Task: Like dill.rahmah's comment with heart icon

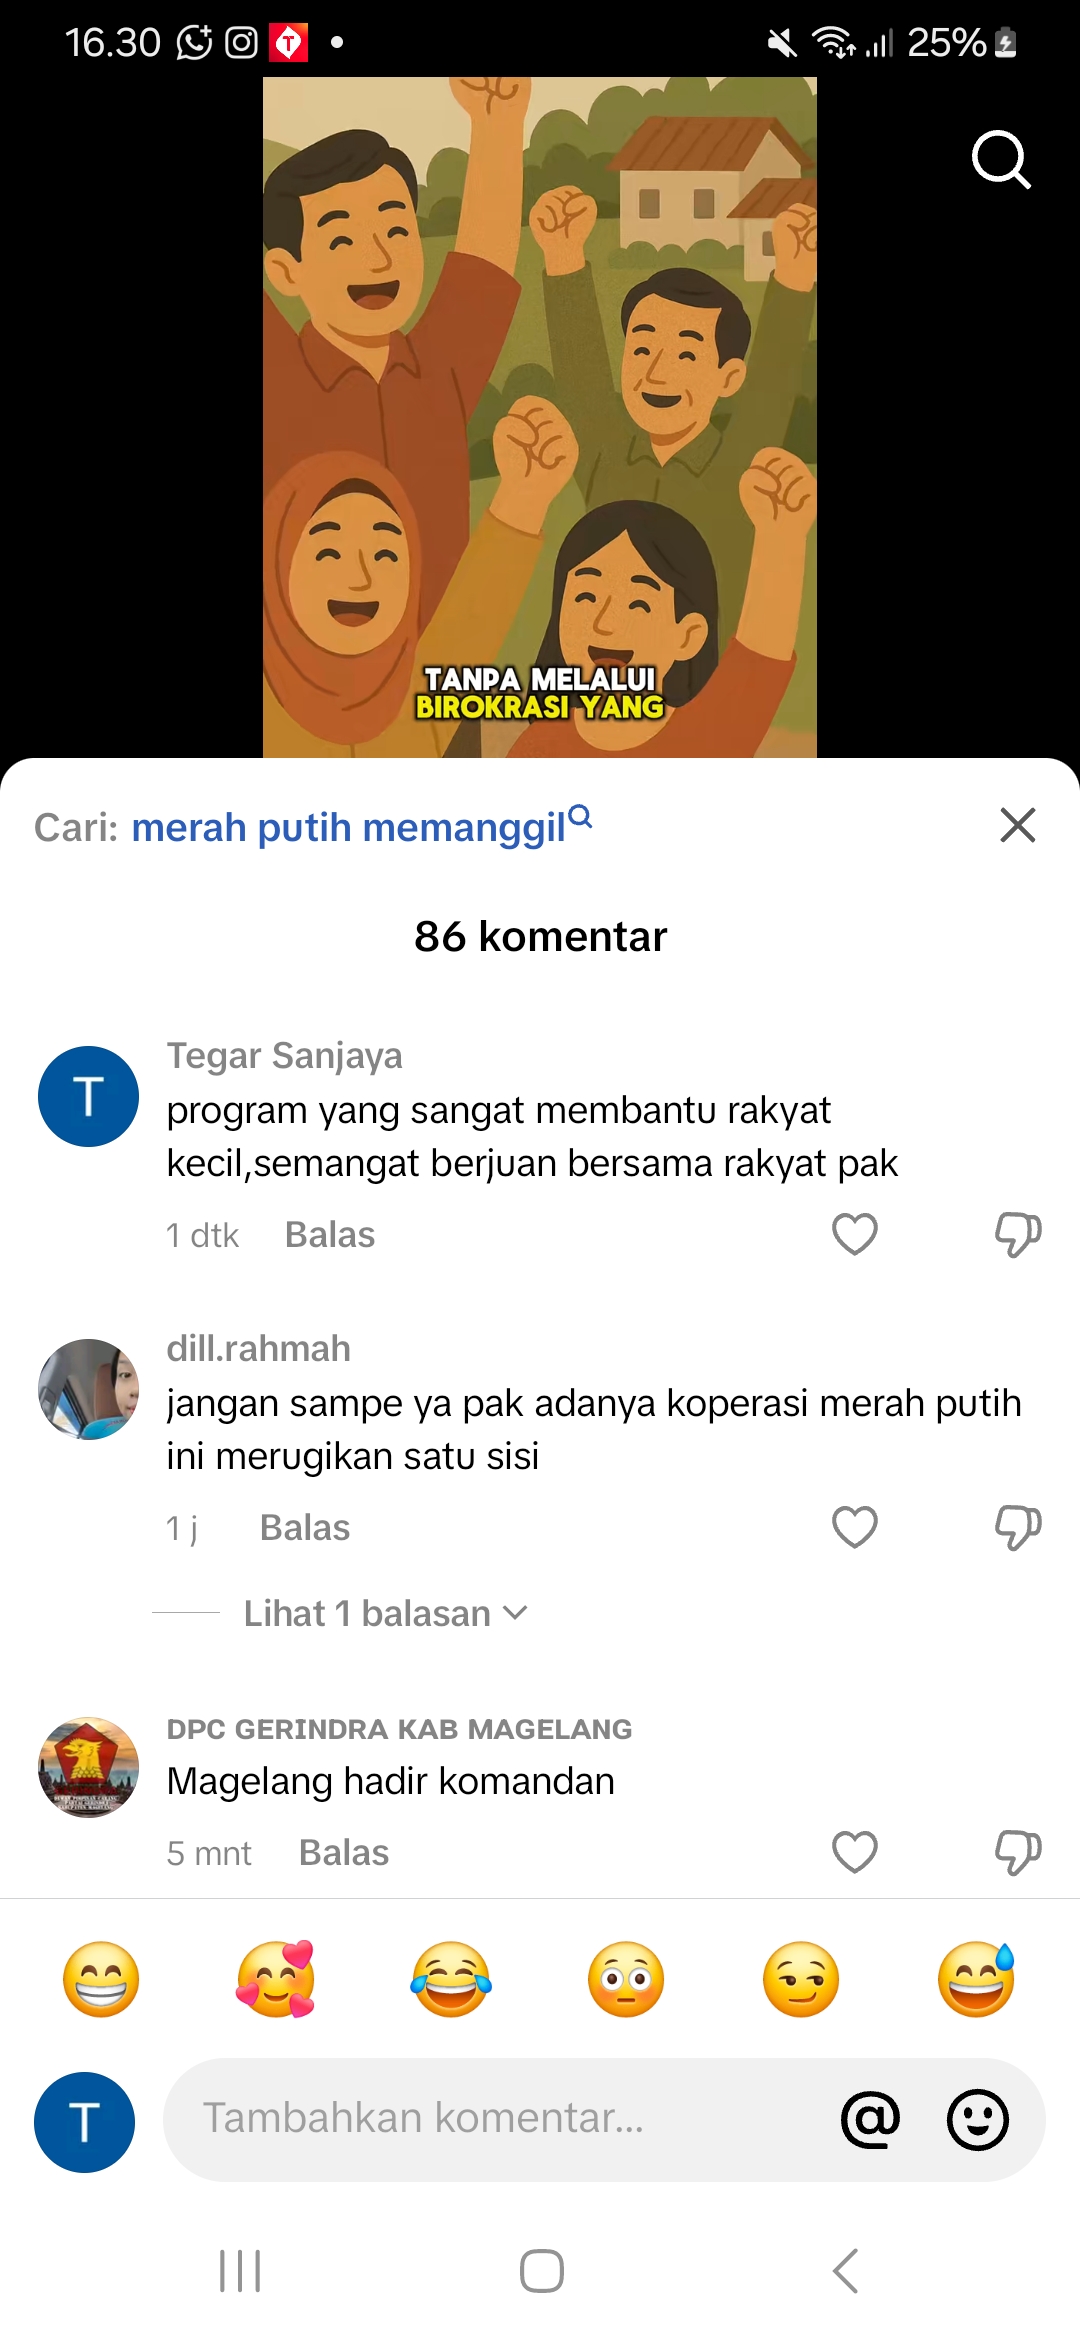Action: tap(855, 1527)
